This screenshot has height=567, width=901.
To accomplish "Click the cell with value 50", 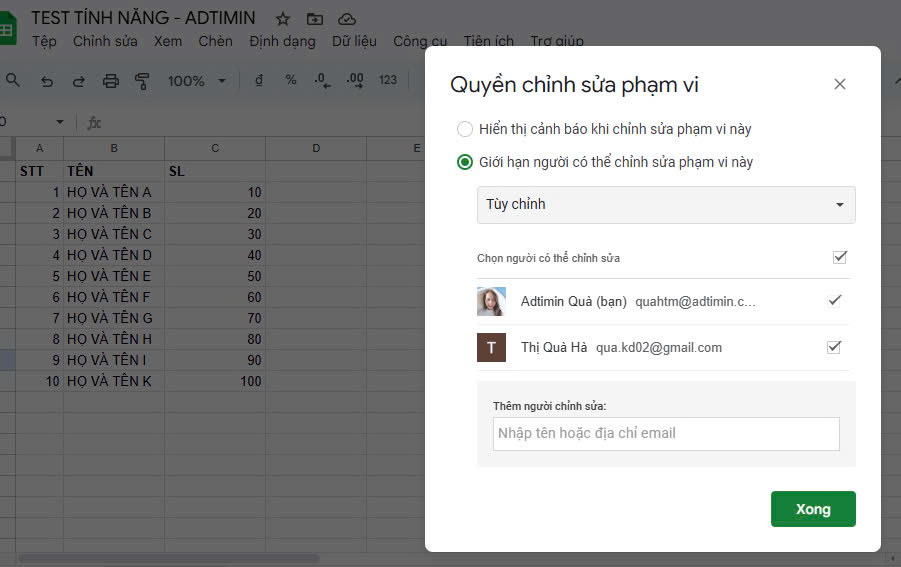I will coord(215,276).
